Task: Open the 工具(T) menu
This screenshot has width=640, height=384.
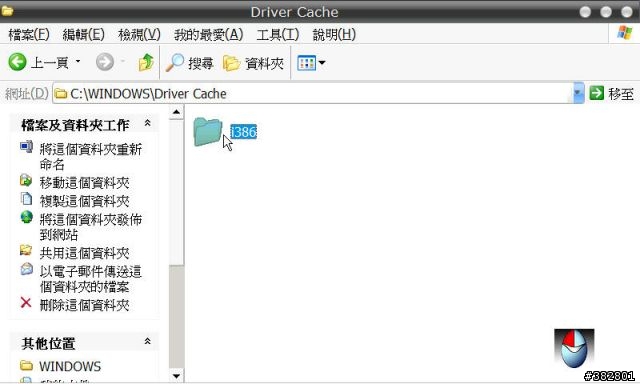Action: coord(278,34)
